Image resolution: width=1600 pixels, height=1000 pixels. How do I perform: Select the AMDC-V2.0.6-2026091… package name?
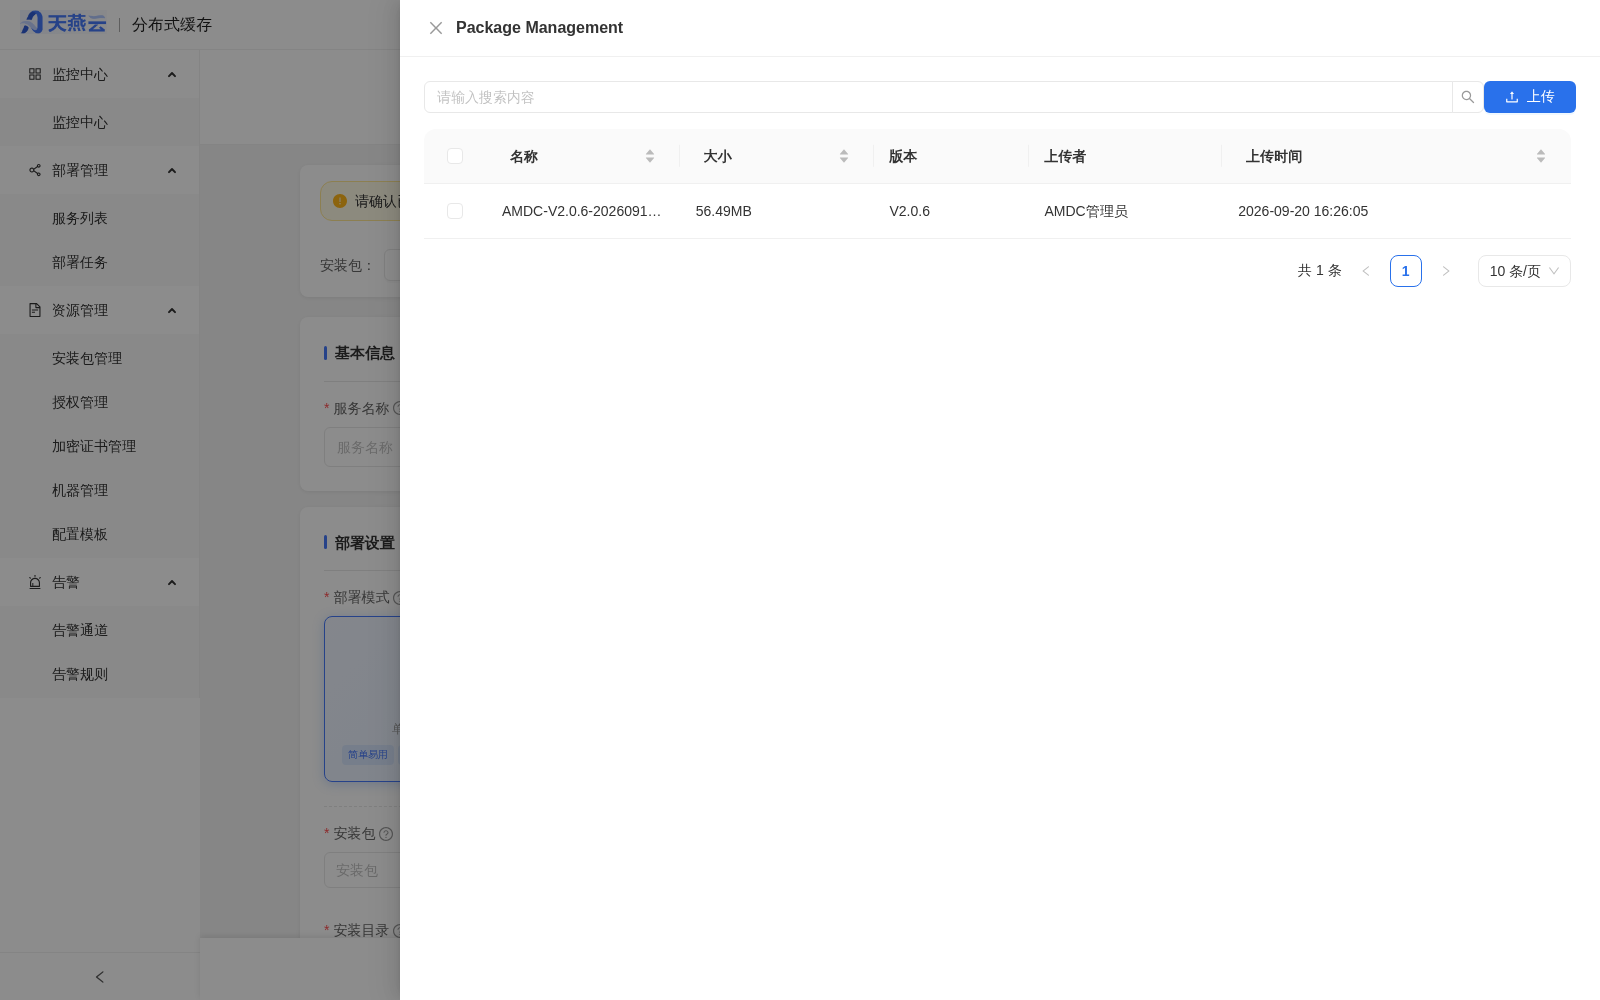click(581, 211)
